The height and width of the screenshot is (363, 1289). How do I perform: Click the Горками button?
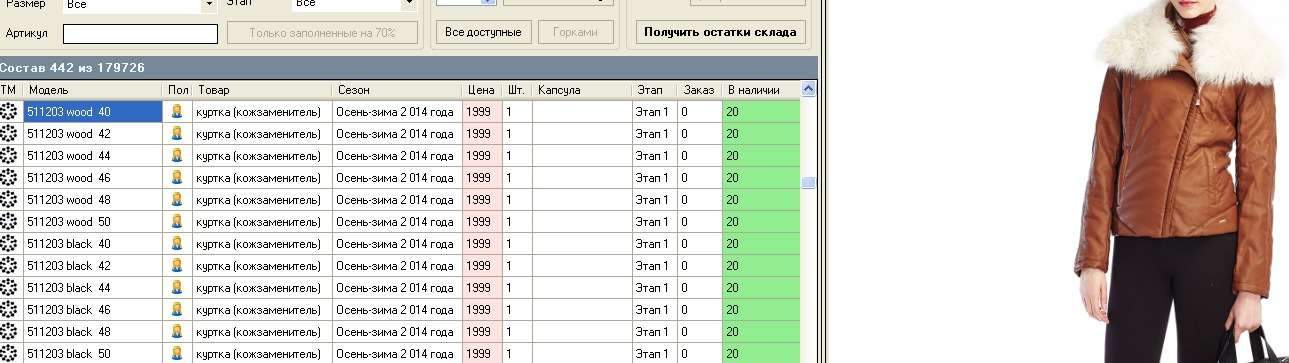576,32
